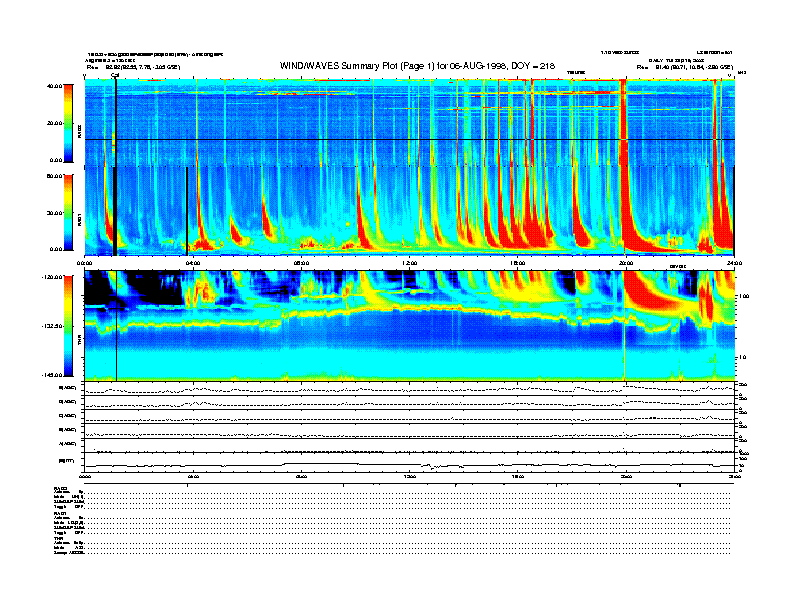Click the 24:00 label under RAD1 spectrogram
Screen dimensions: 792x612
[734, 263]
